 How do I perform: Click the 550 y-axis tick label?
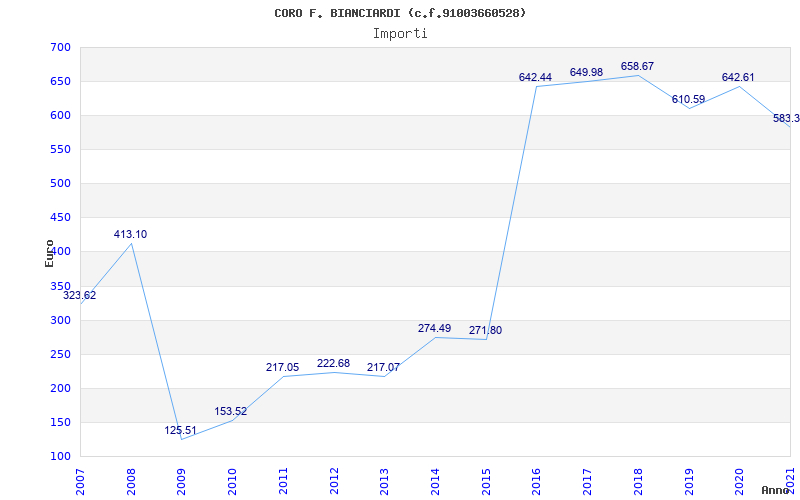[60, 150]
